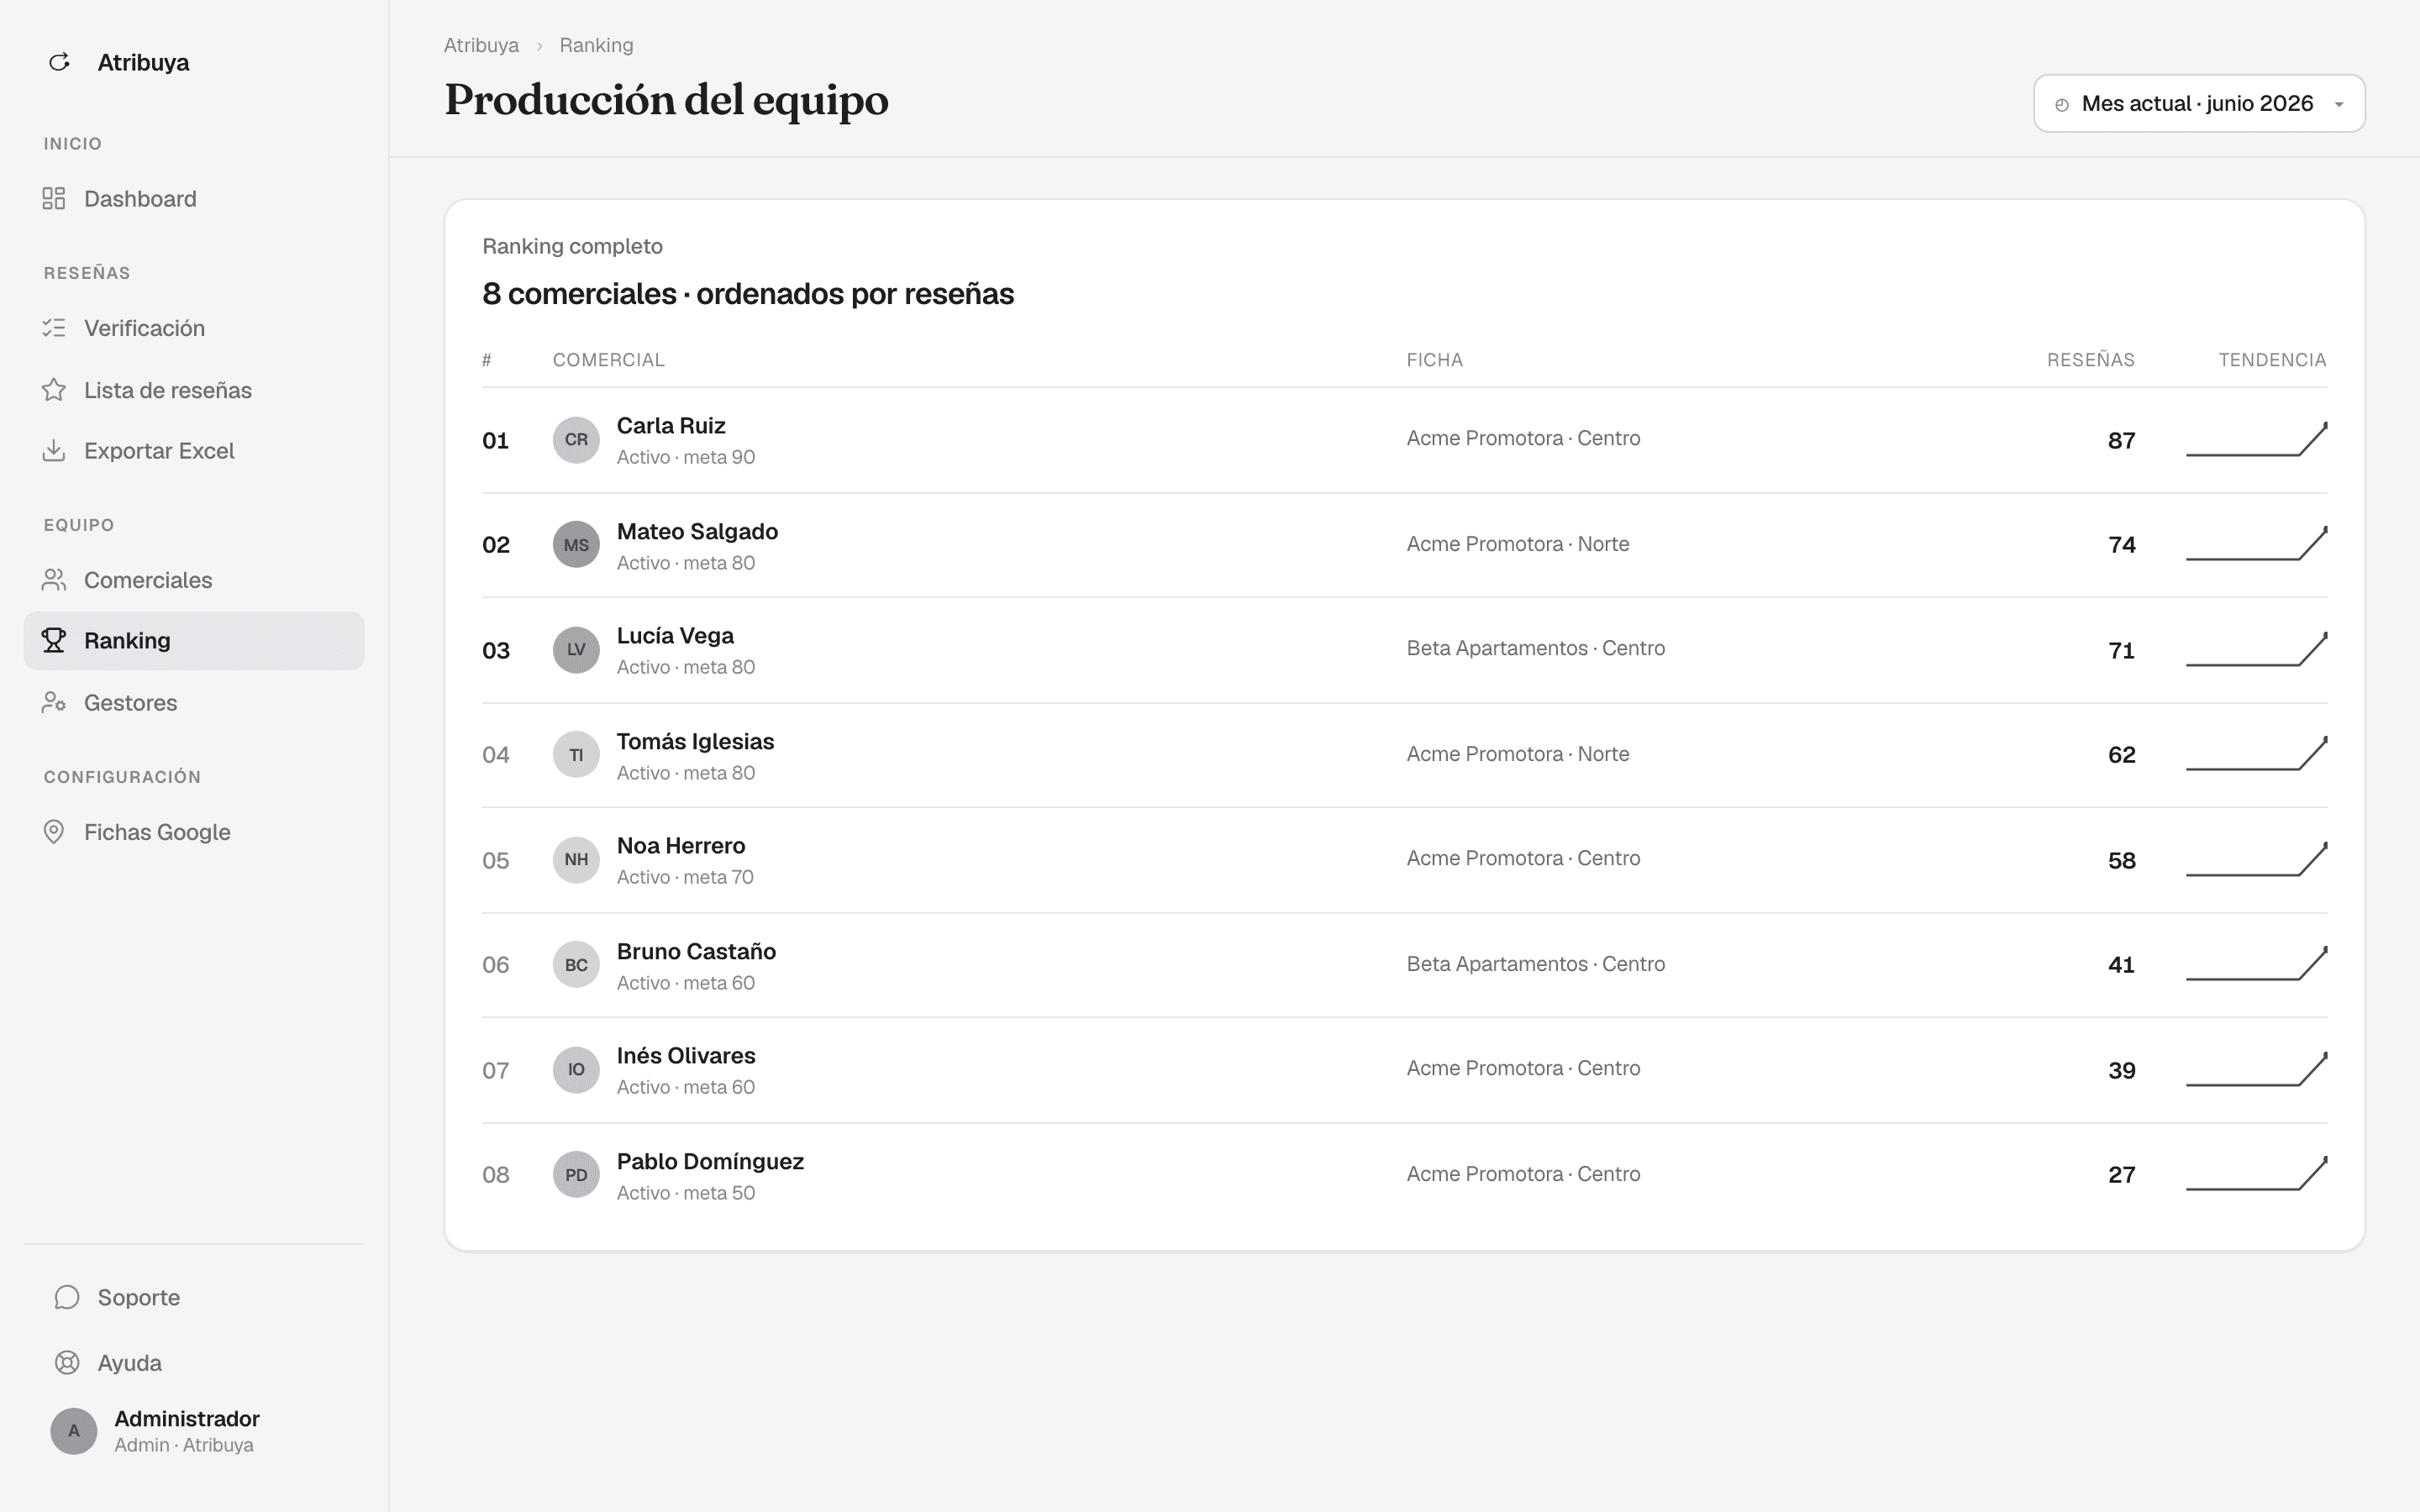Select the Ranking sidebar item
2420x1512 pixels.
click(194, 641)
